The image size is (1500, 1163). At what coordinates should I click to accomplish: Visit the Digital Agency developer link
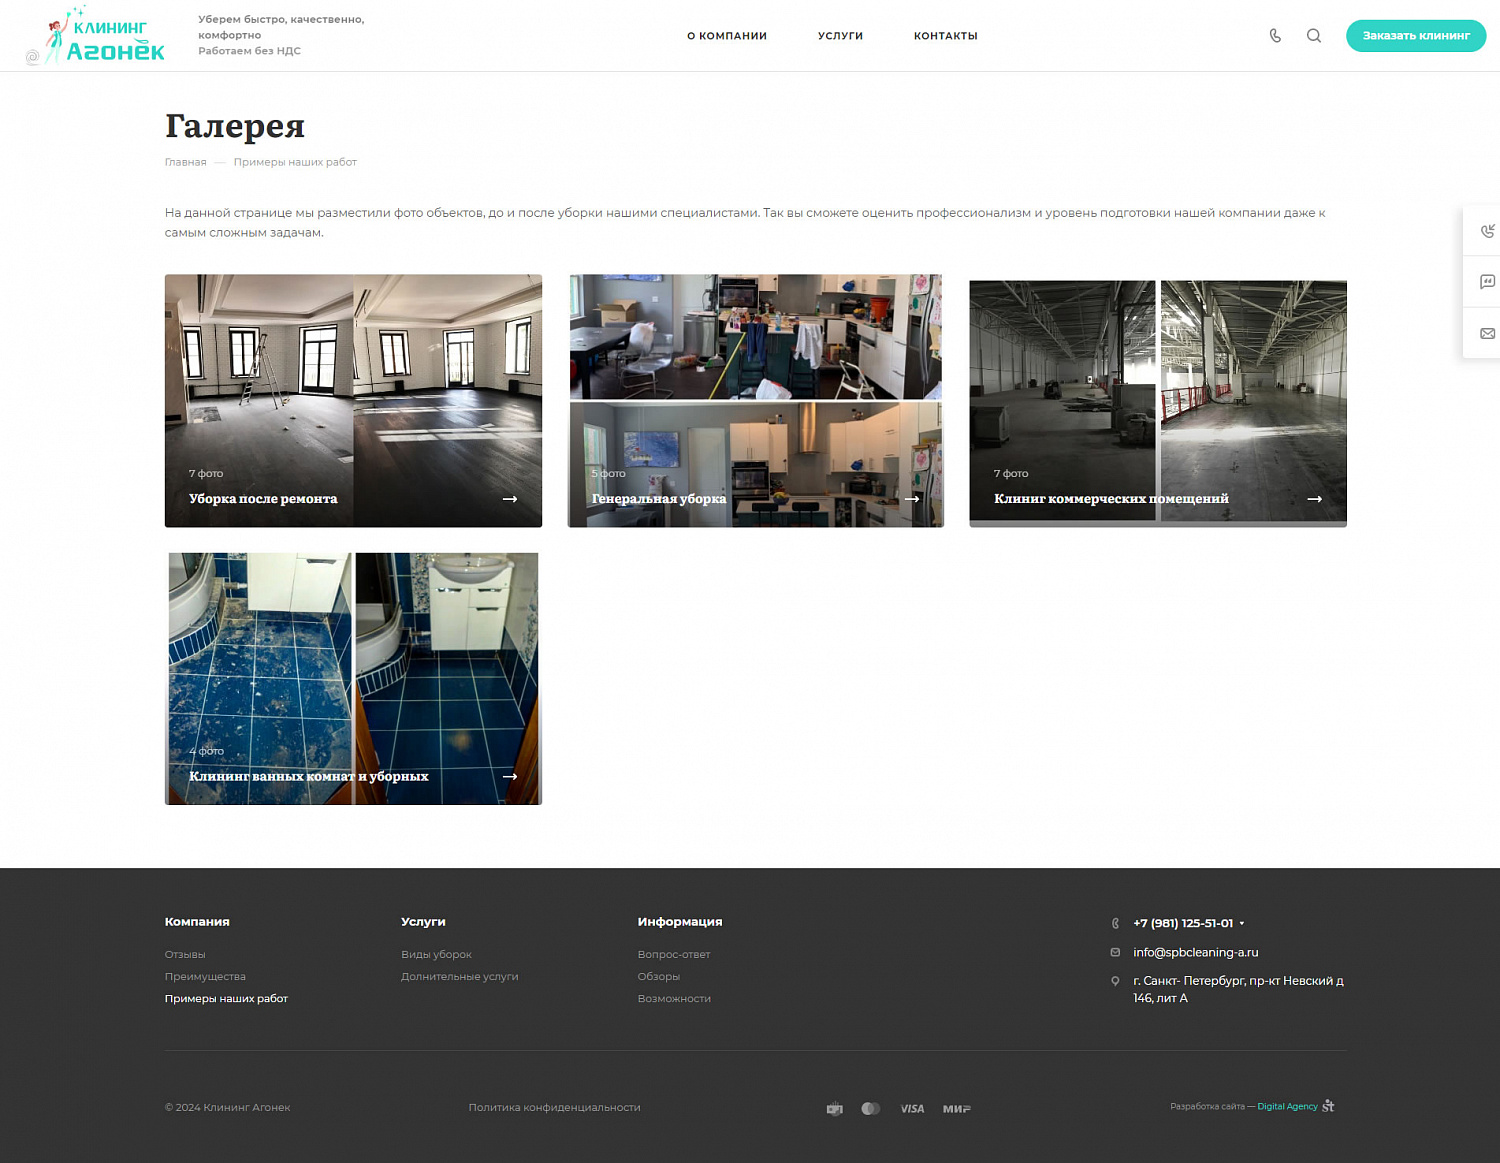(x=1288, y=1106)
